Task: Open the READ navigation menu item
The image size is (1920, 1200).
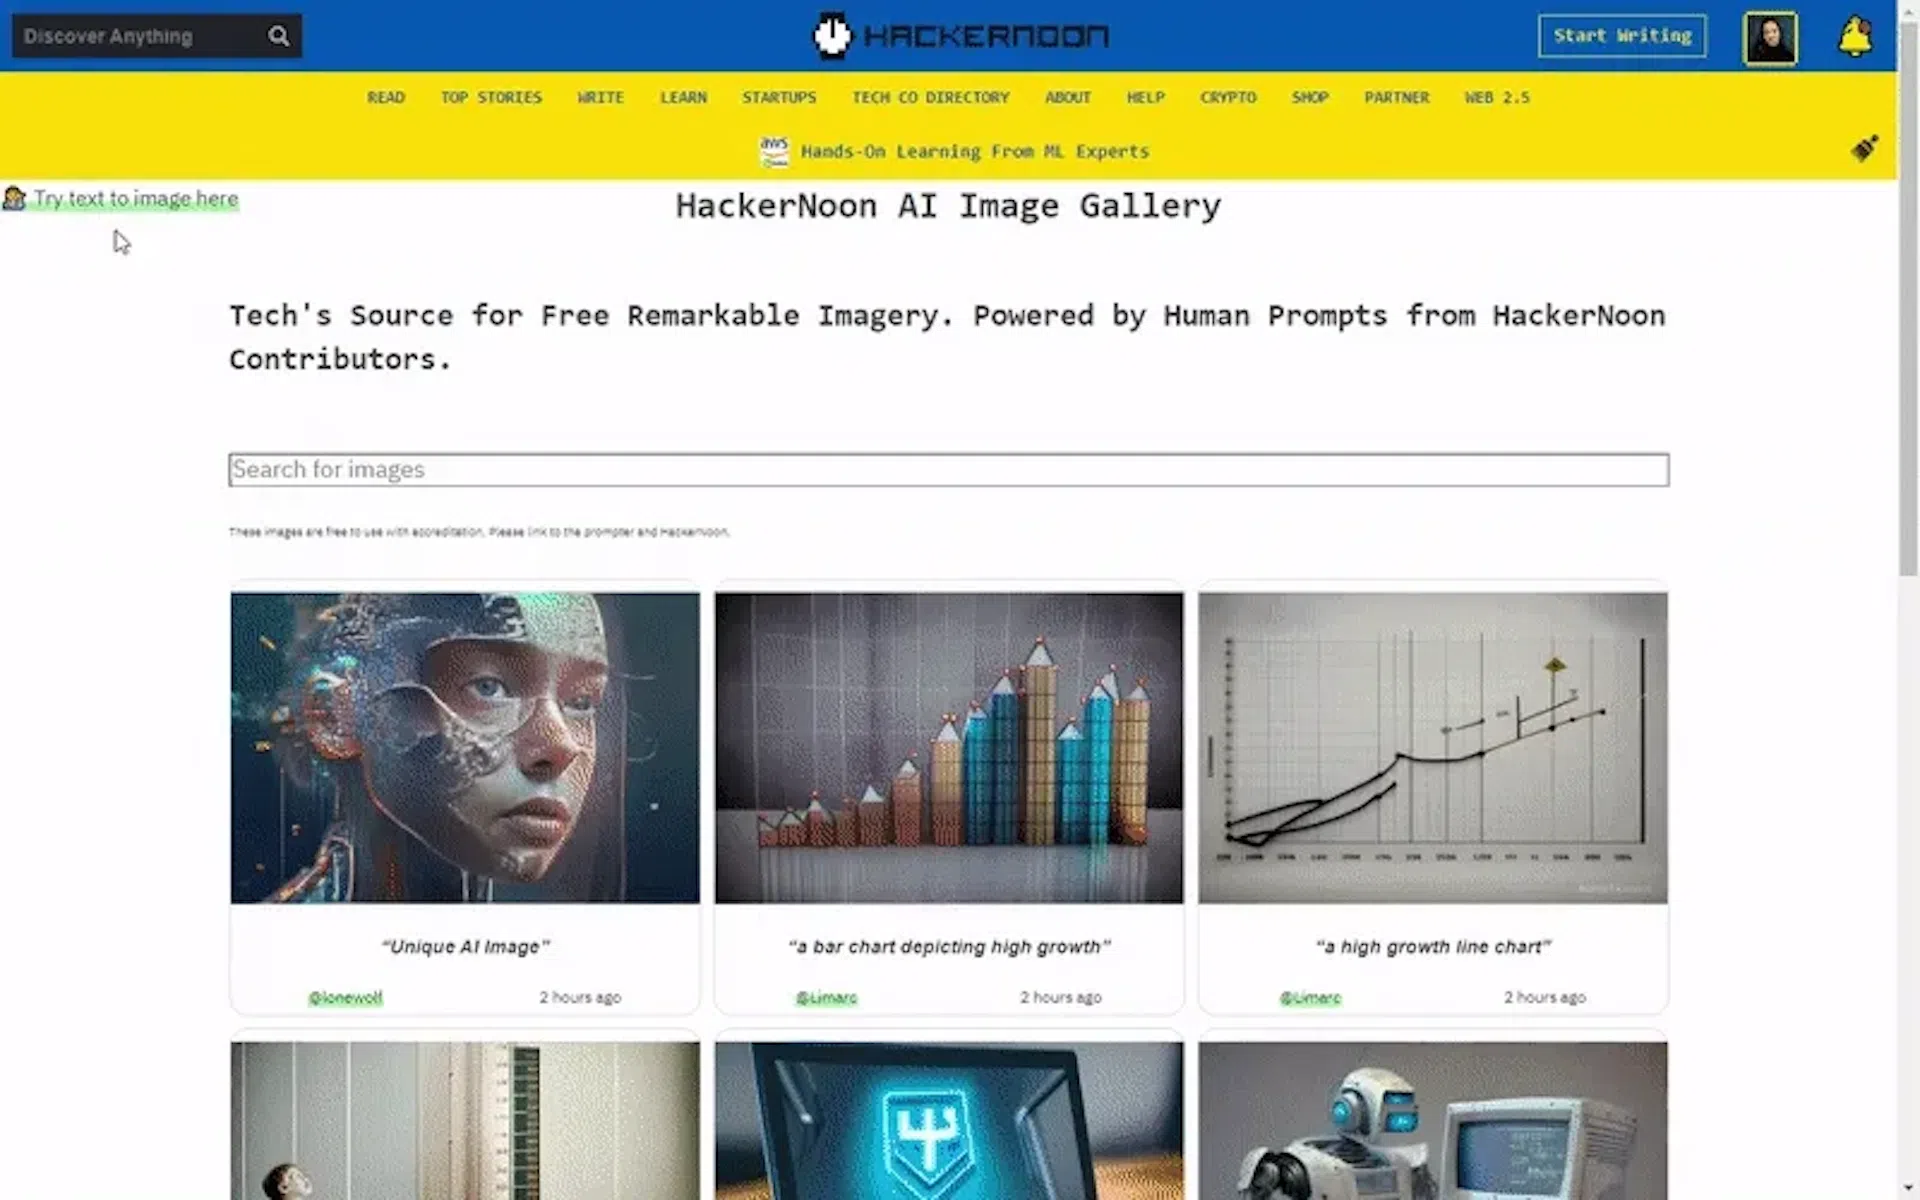Action: 386,97
